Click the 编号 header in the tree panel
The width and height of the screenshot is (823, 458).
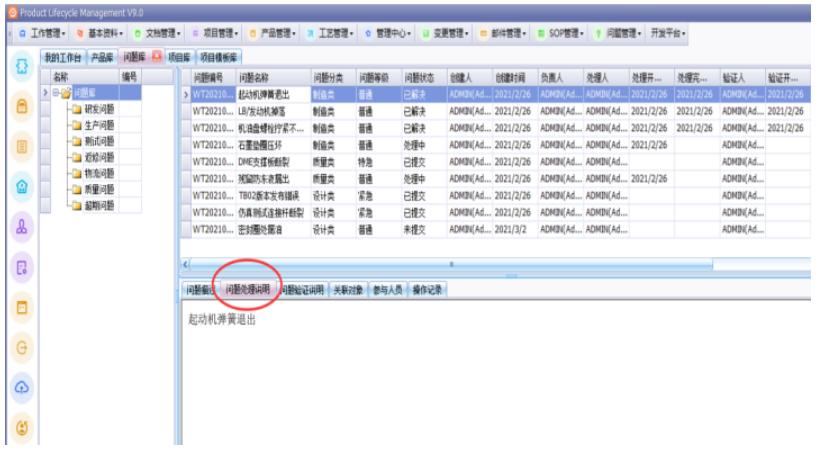point(130,77)
